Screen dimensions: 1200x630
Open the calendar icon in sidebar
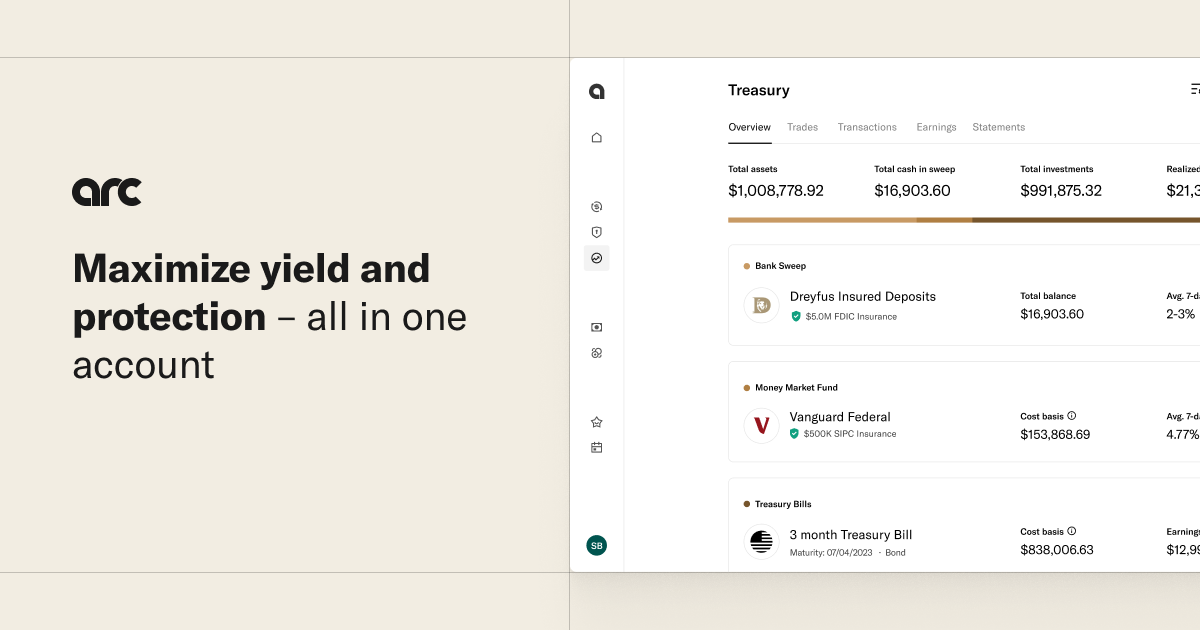pyautogui.click(x=597, y=447)
